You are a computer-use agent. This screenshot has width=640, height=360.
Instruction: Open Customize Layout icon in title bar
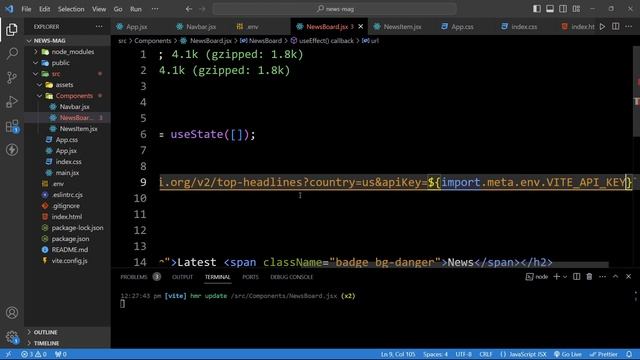(x=576, y=9)
